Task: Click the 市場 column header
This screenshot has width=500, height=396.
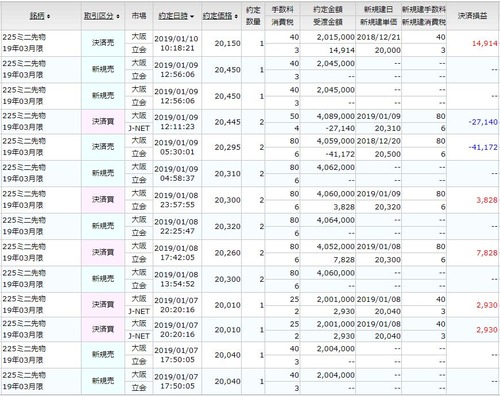Action: (139, 16)
